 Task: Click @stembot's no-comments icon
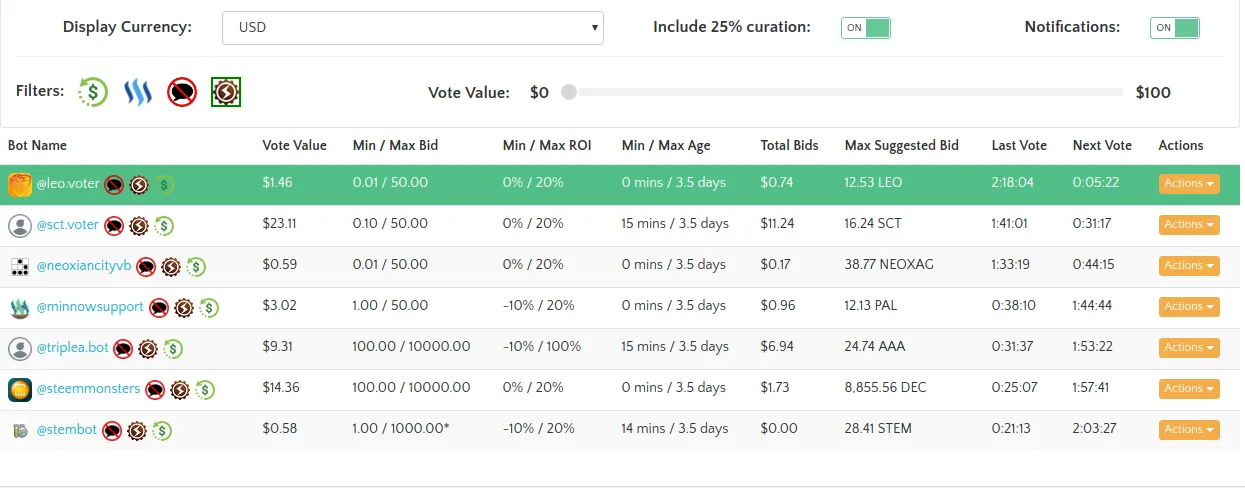[x=112, y=430]
